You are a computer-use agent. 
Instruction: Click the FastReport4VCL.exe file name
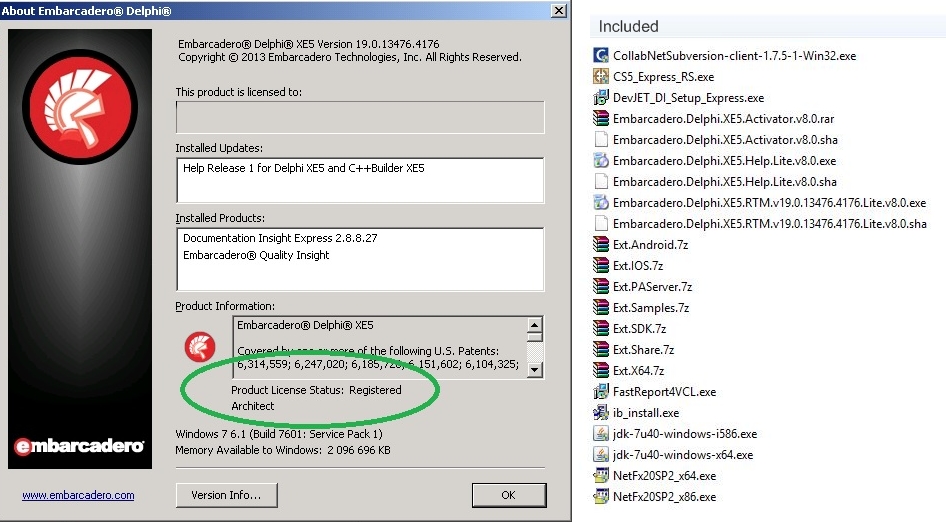664,391
